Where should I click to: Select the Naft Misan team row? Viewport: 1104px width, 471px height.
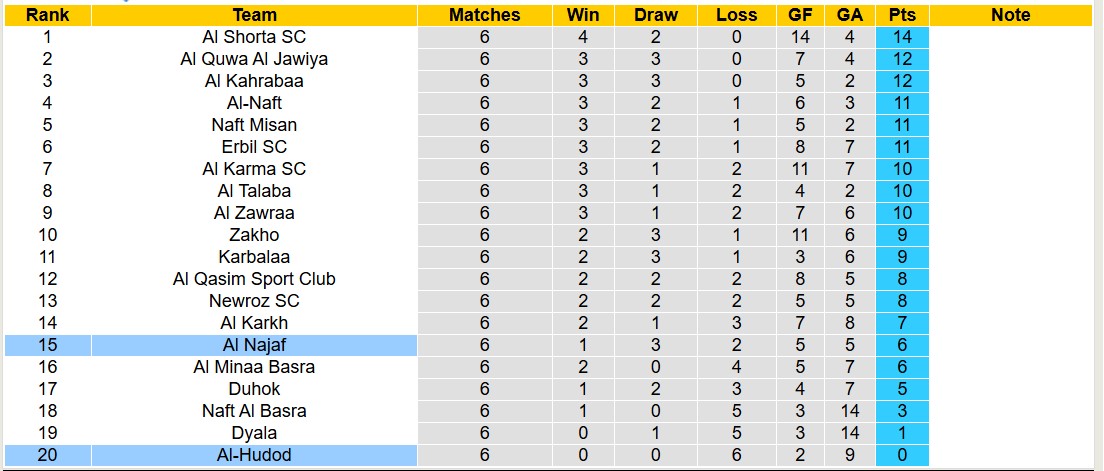click(254, 125)
